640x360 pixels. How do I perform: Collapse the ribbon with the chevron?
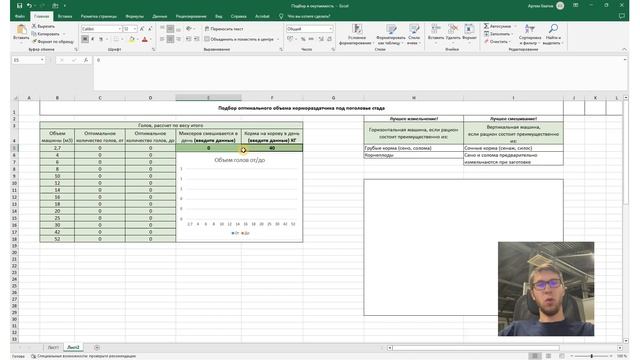pos(624,49)
